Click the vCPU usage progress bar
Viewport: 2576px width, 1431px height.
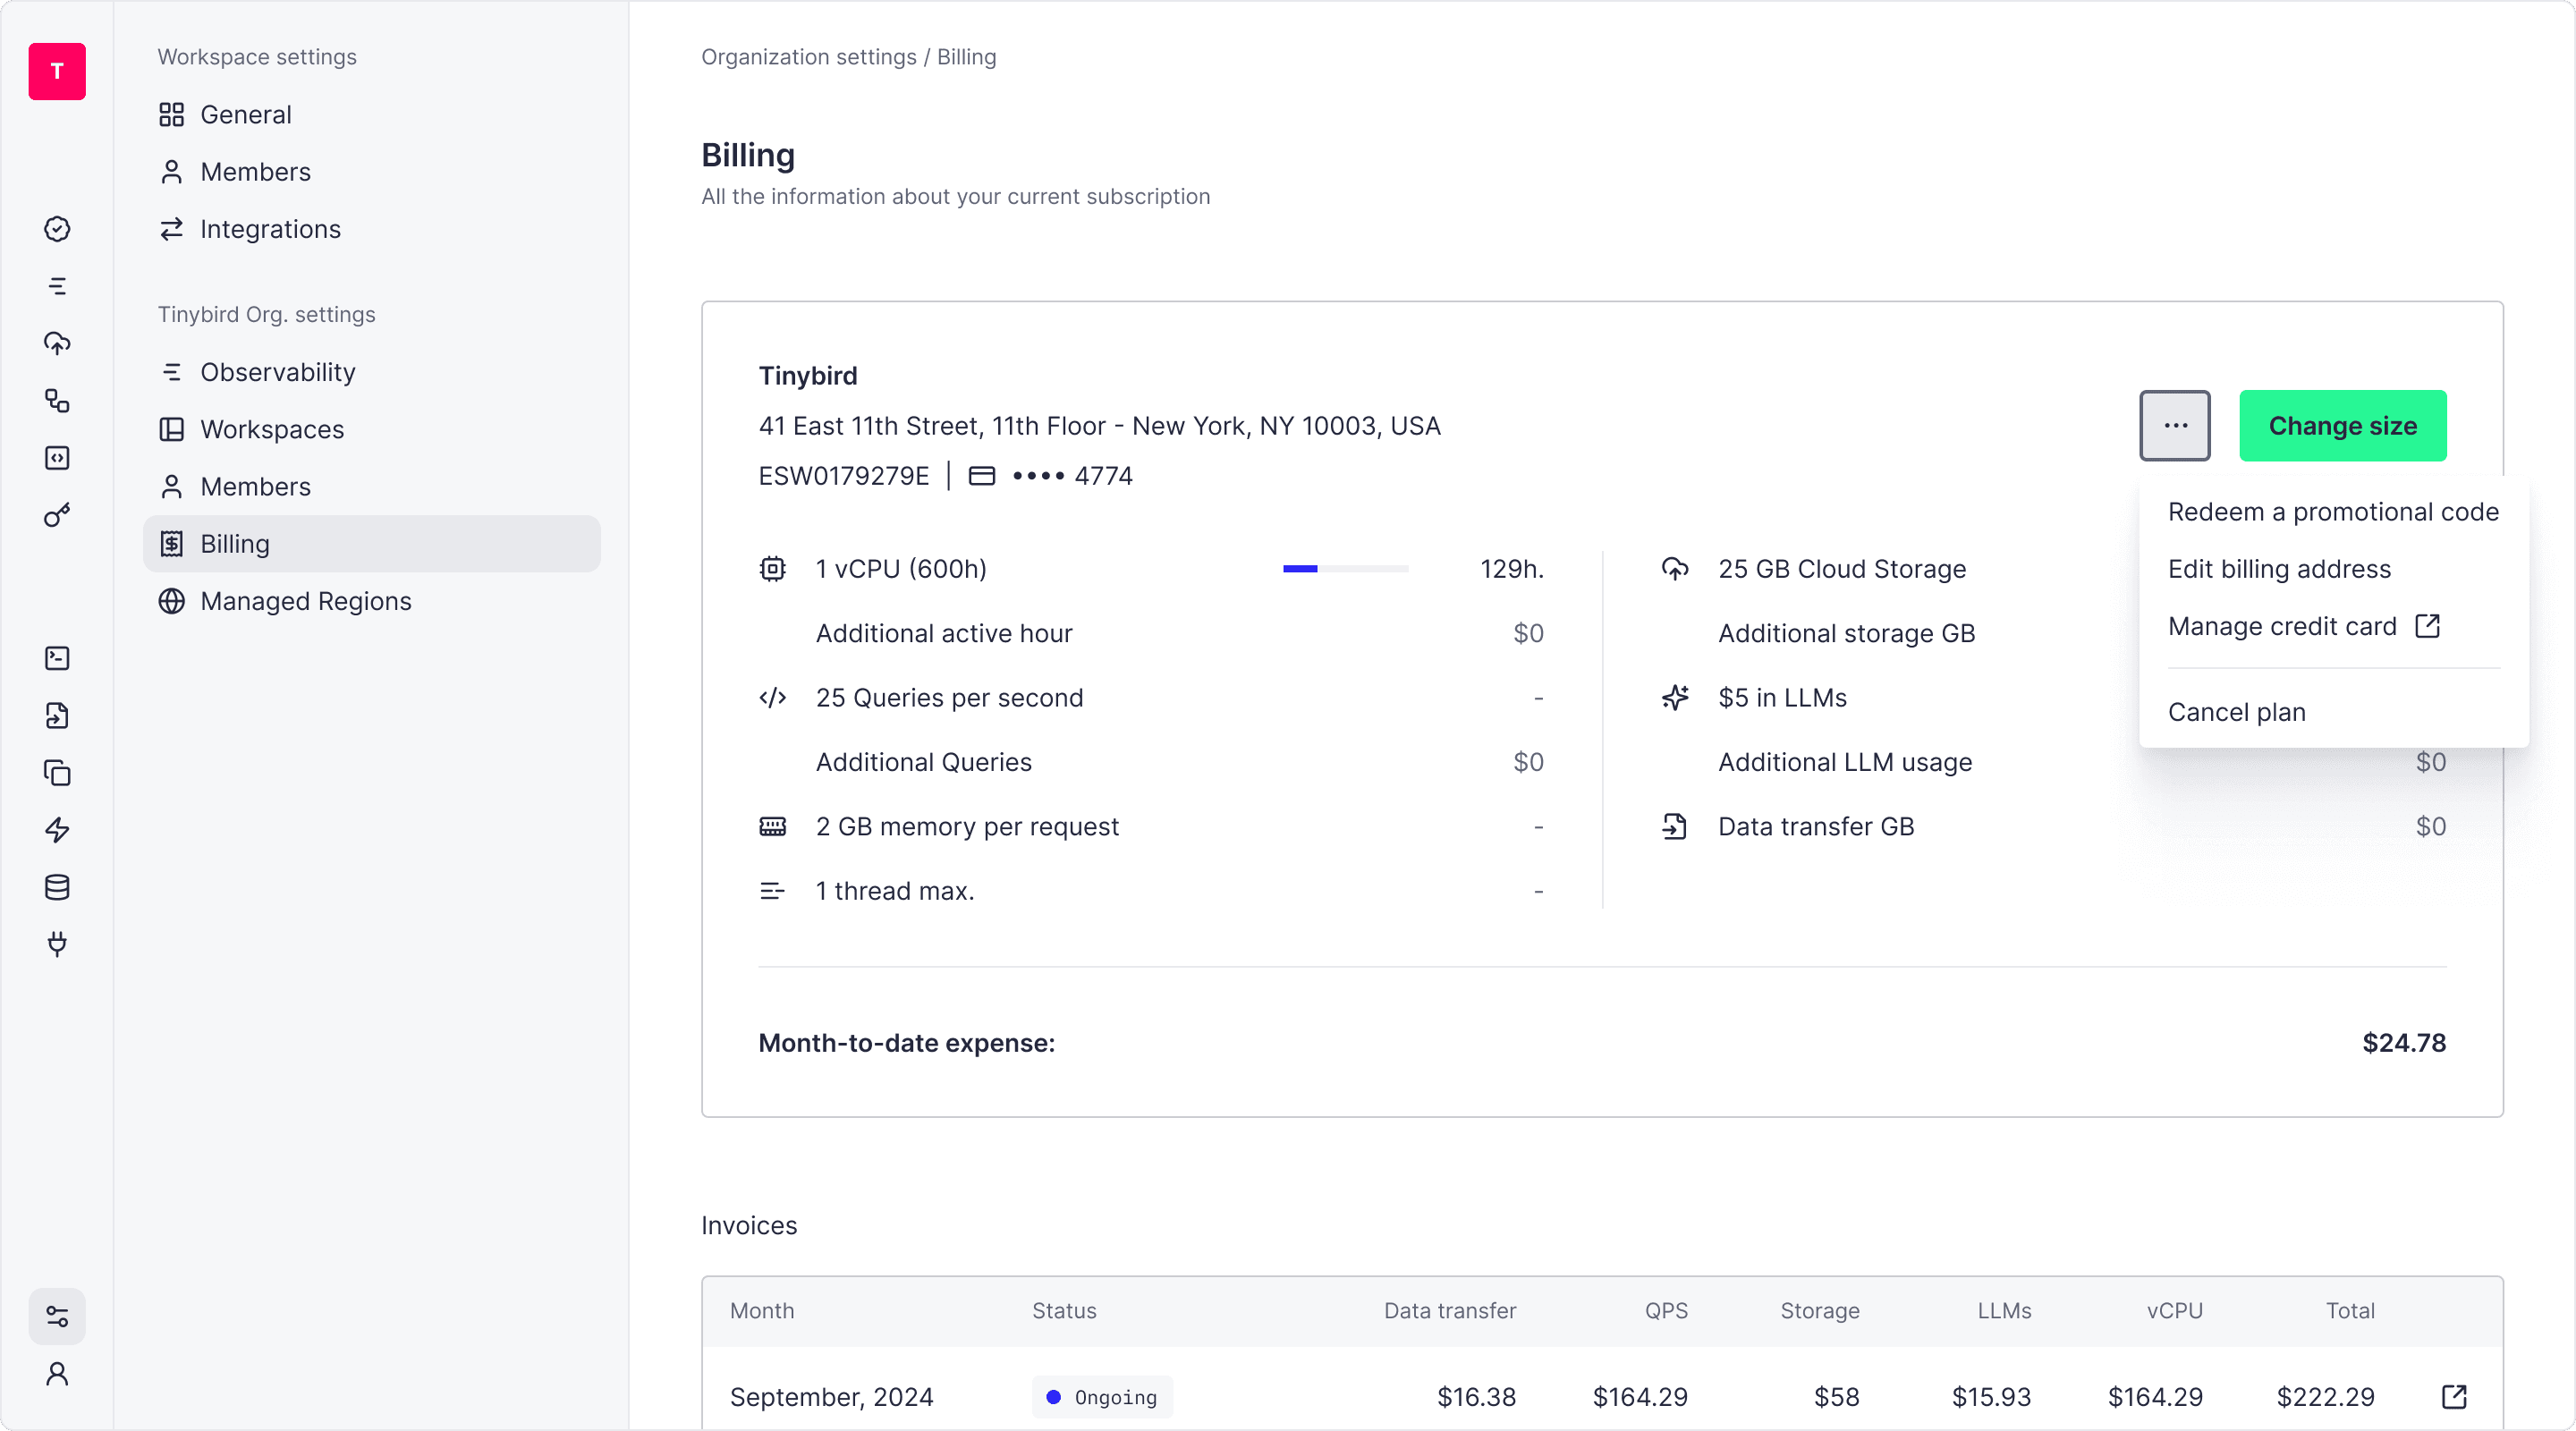[x=1345, y=569]
